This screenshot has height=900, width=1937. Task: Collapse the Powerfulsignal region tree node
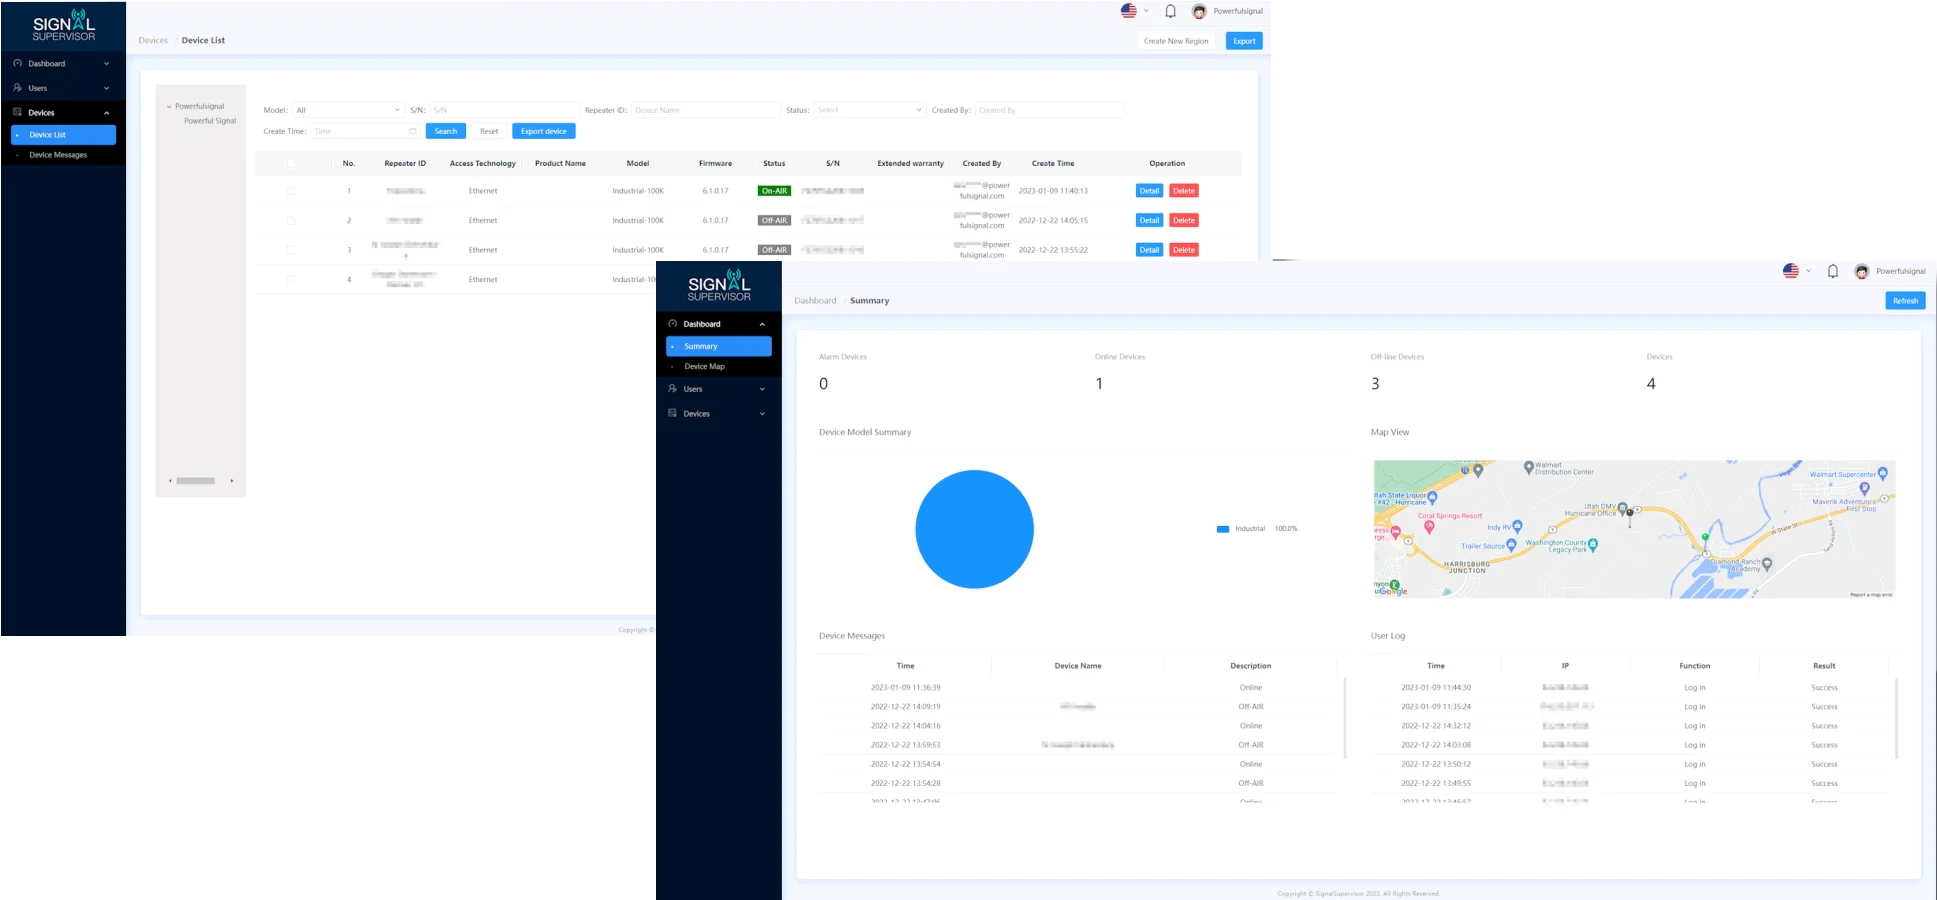click(x=169, y=106)
